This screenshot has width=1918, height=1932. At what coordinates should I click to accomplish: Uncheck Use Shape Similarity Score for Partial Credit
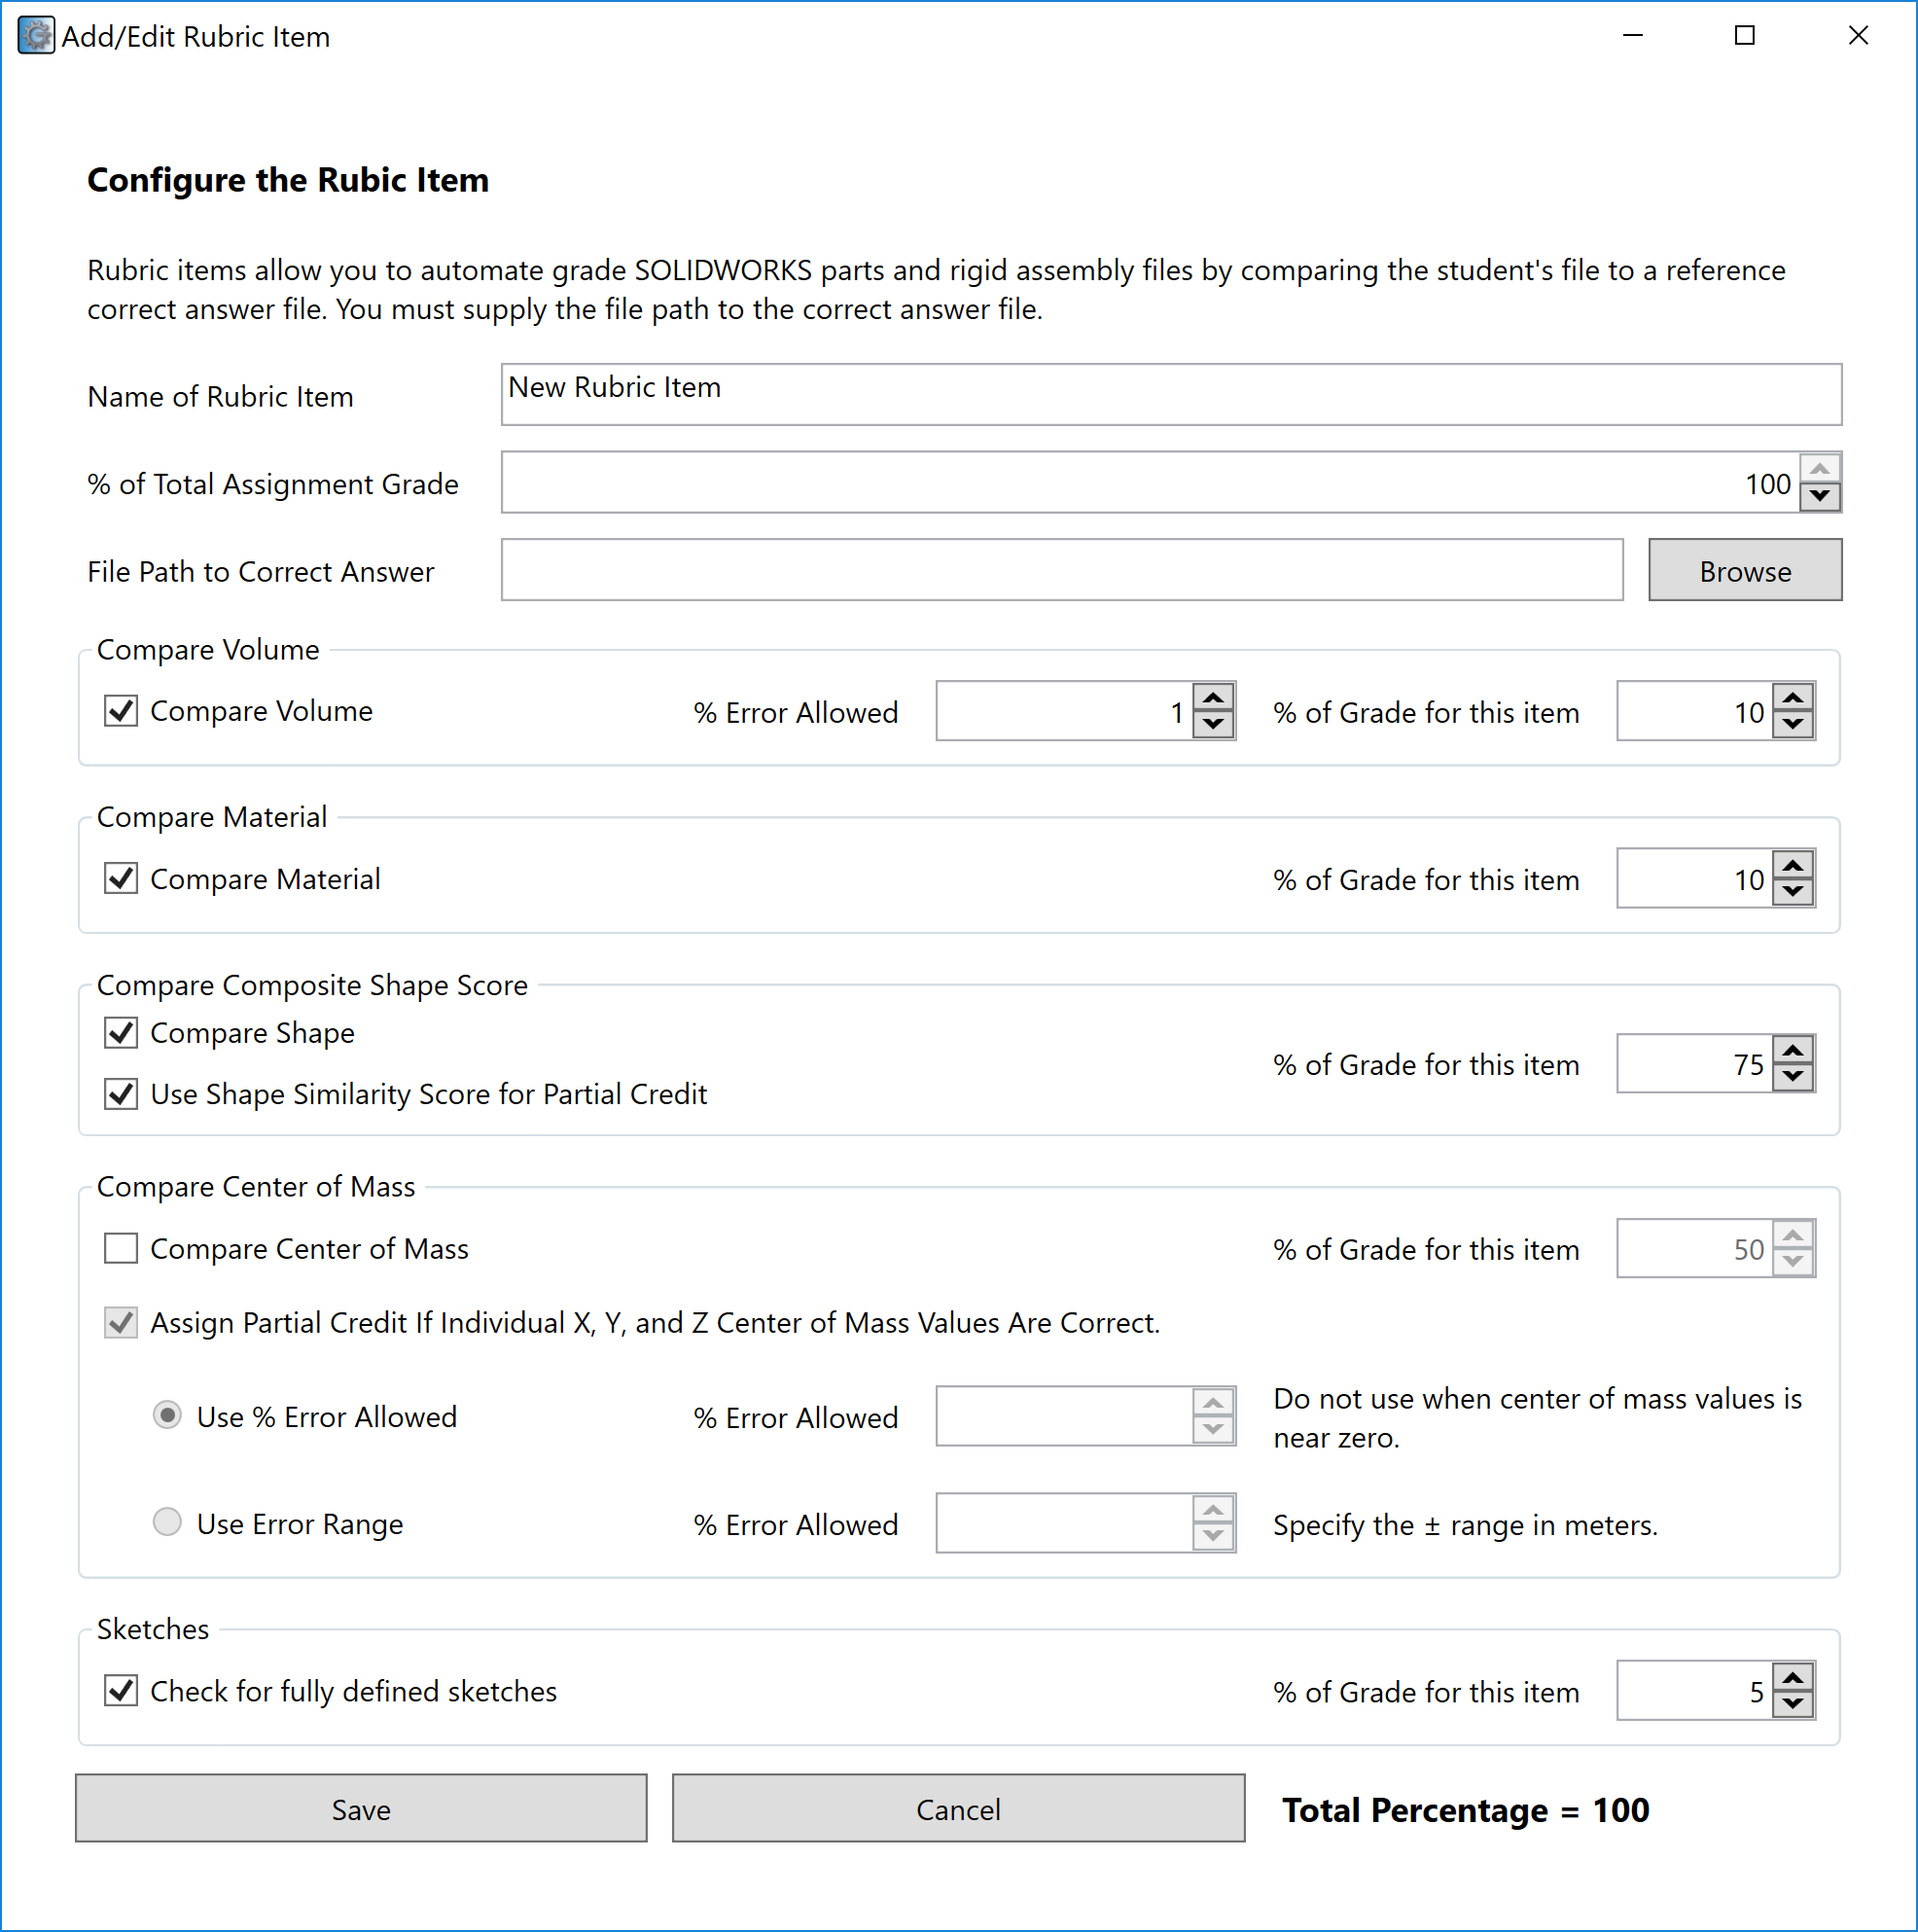pyautogui.click(x=121, y=1093)
